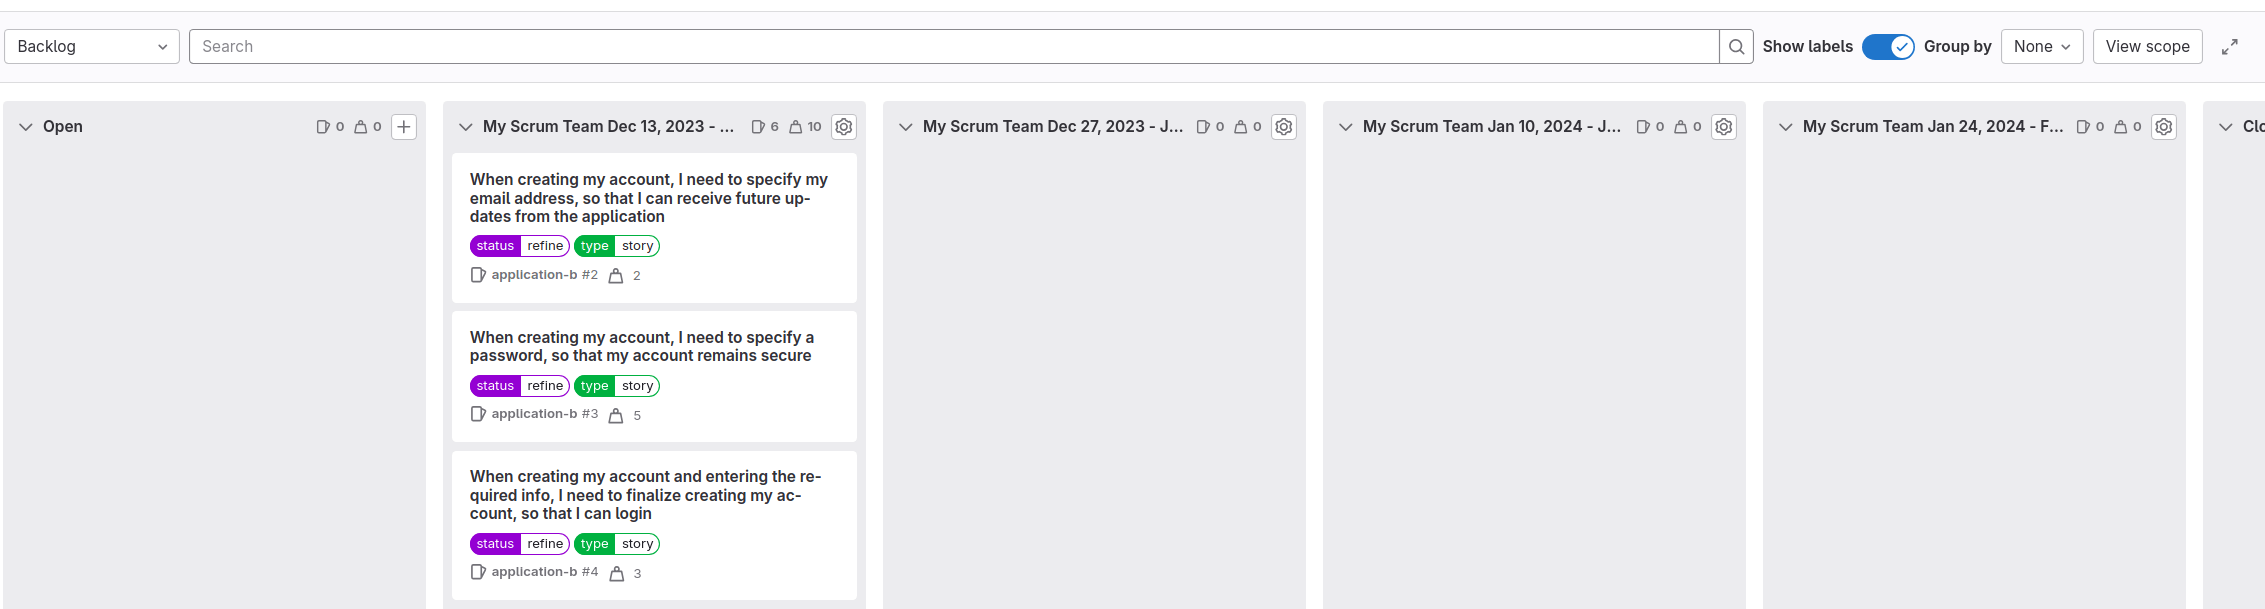Open the Group by None dropdown
Screen dimensions: 2265x609
[2041, 47]
